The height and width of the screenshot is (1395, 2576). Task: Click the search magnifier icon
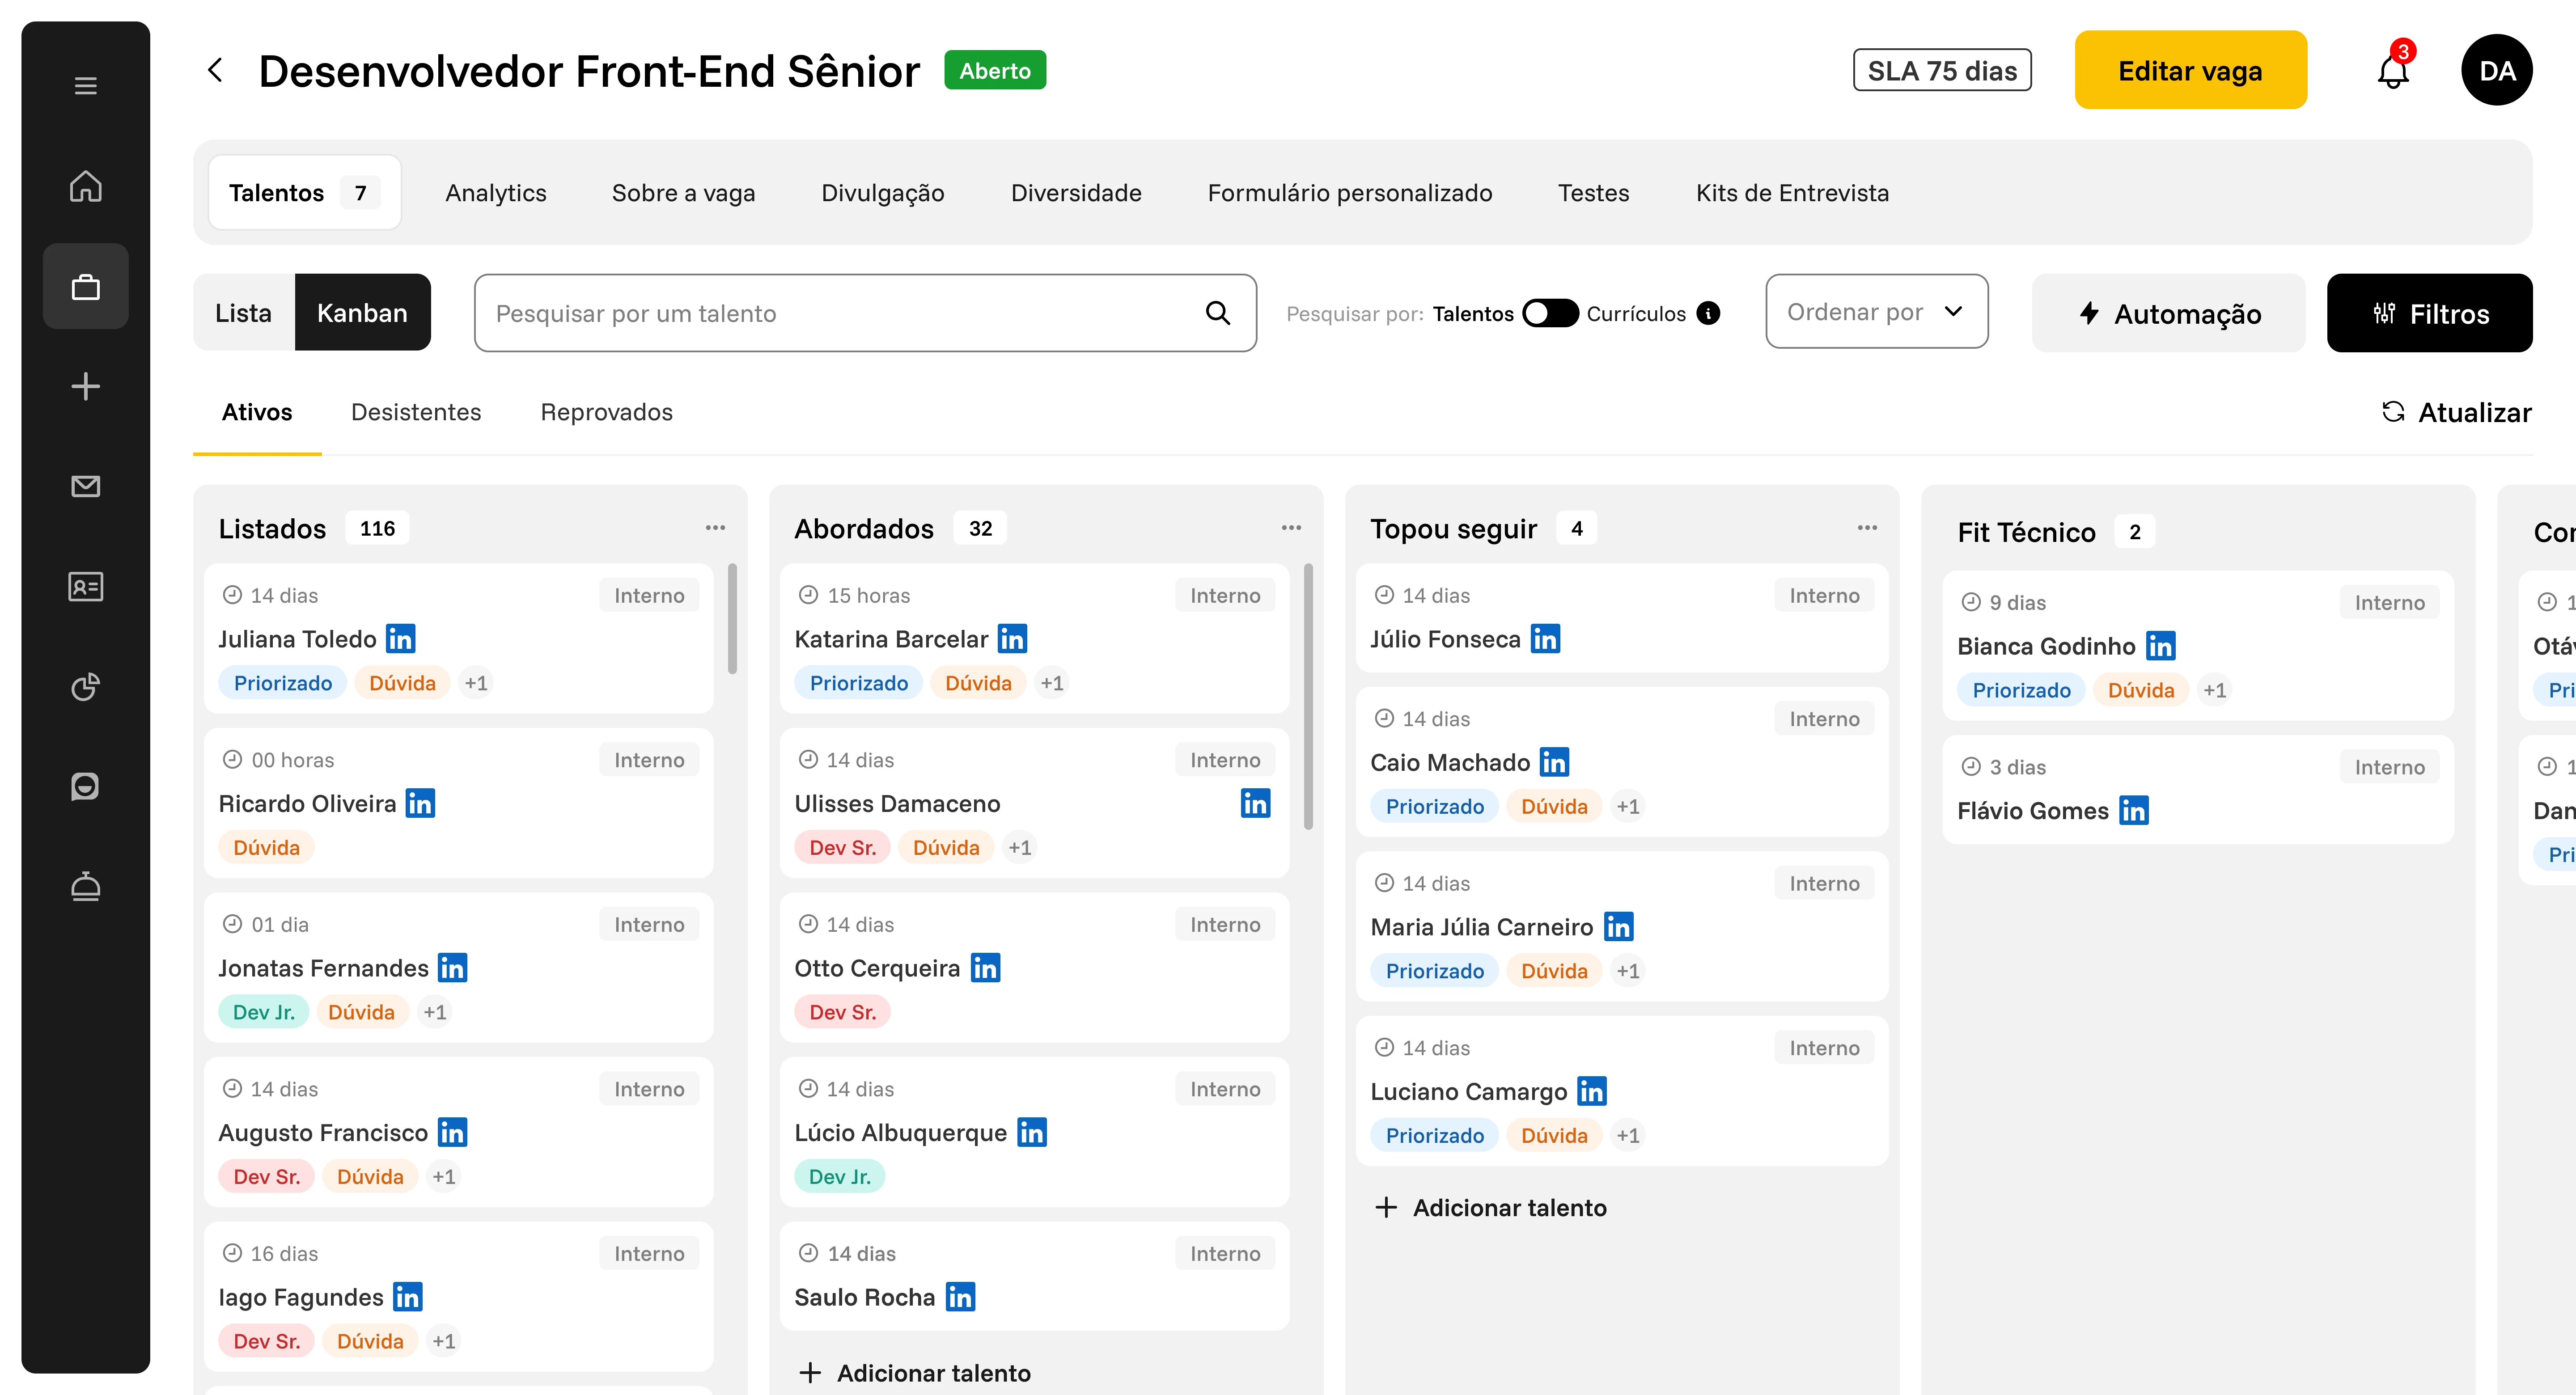click(1217, 313)
